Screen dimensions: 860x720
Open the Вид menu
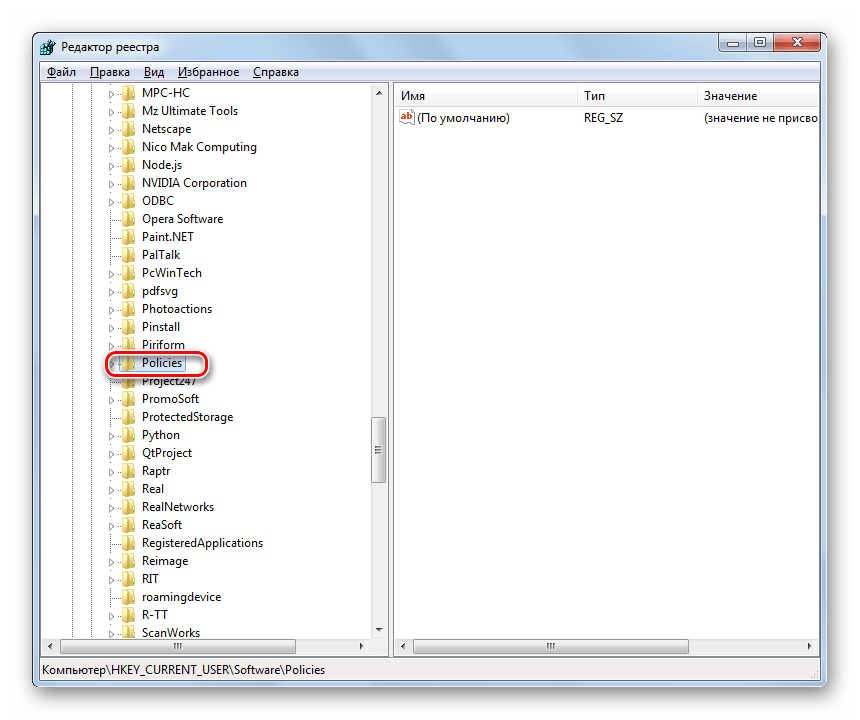[154, 72]
